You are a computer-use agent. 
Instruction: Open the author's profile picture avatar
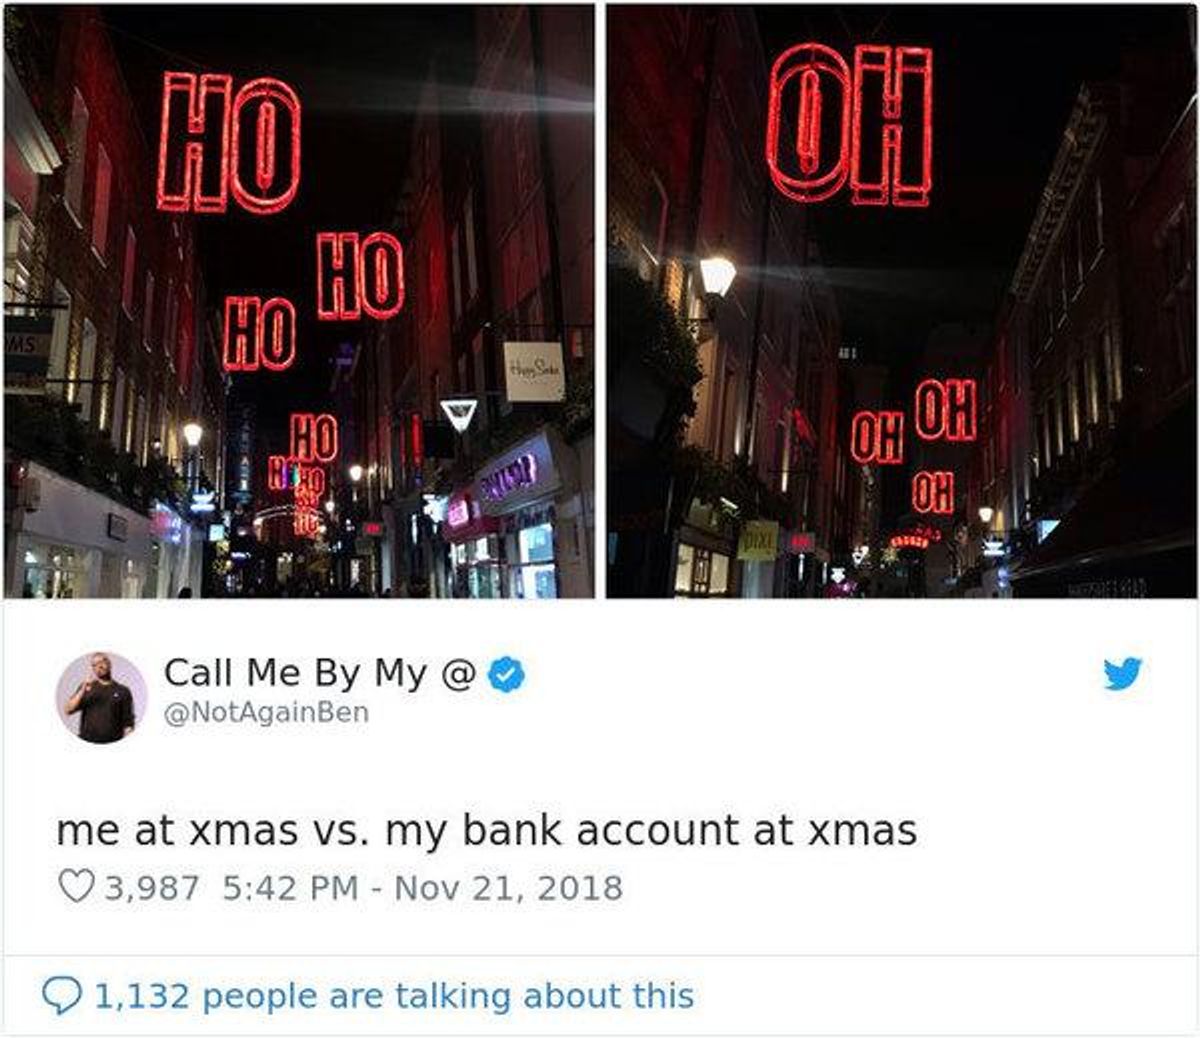coord(101,697)
